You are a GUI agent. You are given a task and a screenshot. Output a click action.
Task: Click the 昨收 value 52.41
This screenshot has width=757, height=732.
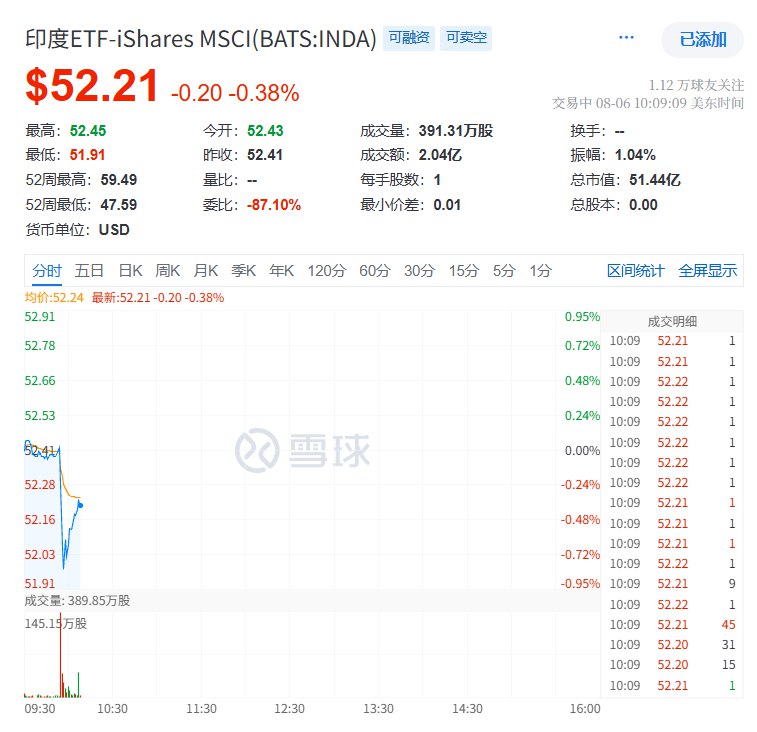(265, 155)
